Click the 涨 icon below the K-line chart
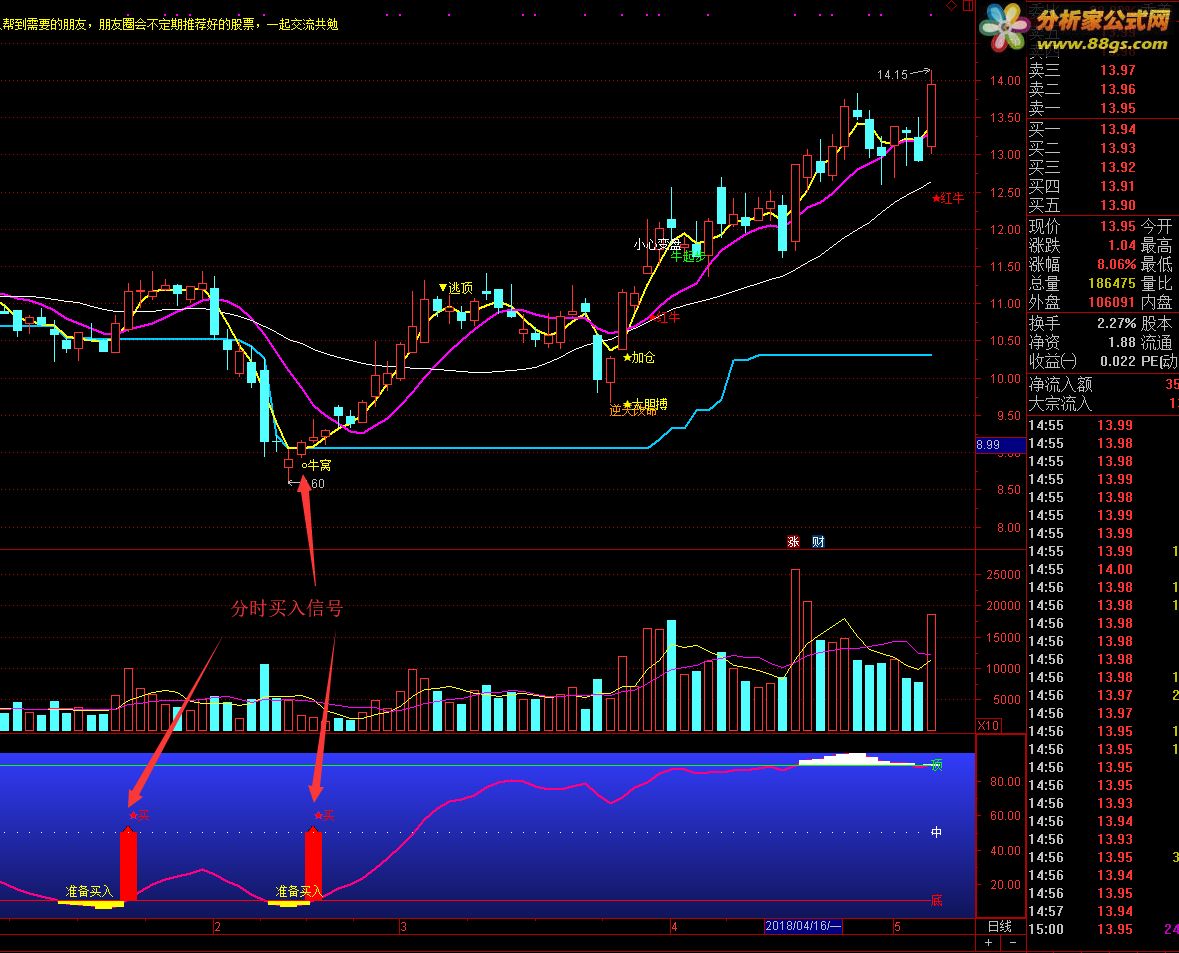This screenshot has height=953, width=1179. coord(793,542)
